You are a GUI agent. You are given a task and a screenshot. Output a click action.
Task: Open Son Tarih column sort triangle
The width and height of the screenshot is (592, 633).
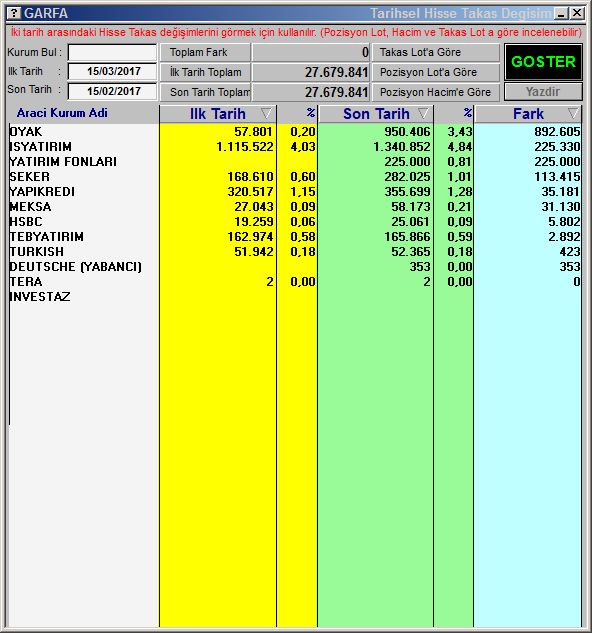(x=423, y=113)
